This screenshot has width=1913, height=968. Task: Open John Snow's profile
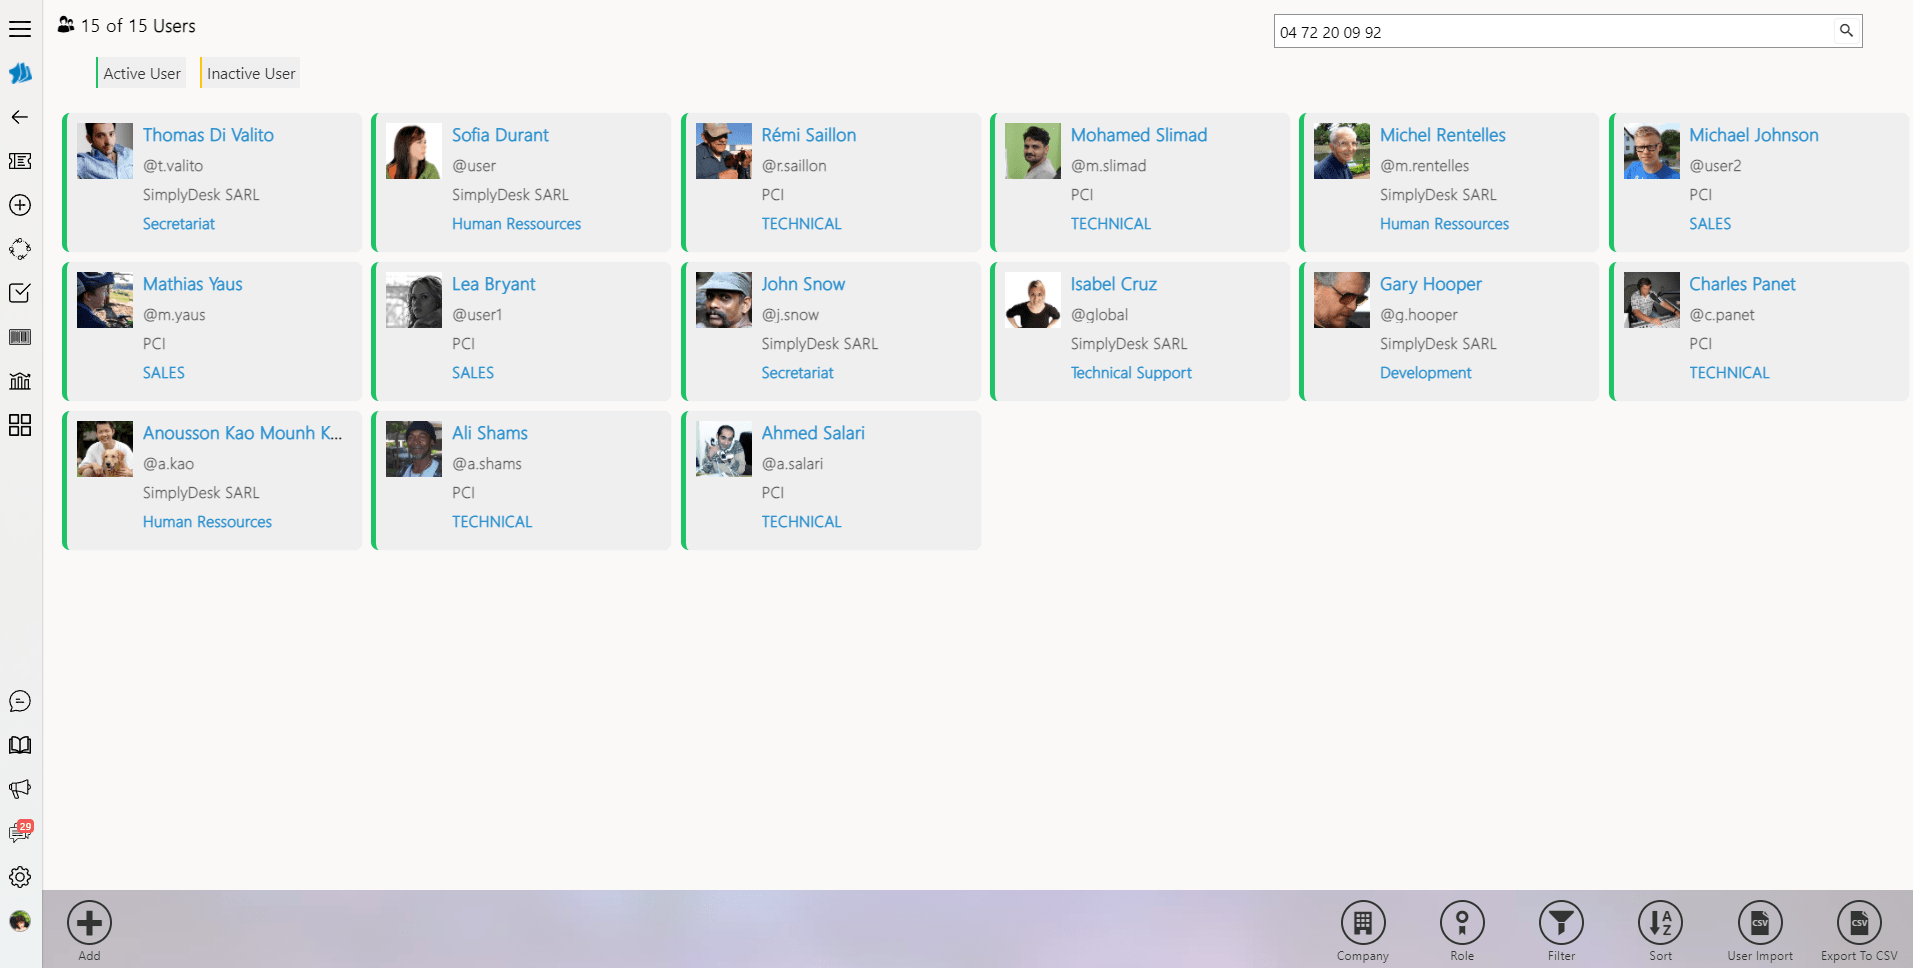(803, 284)
